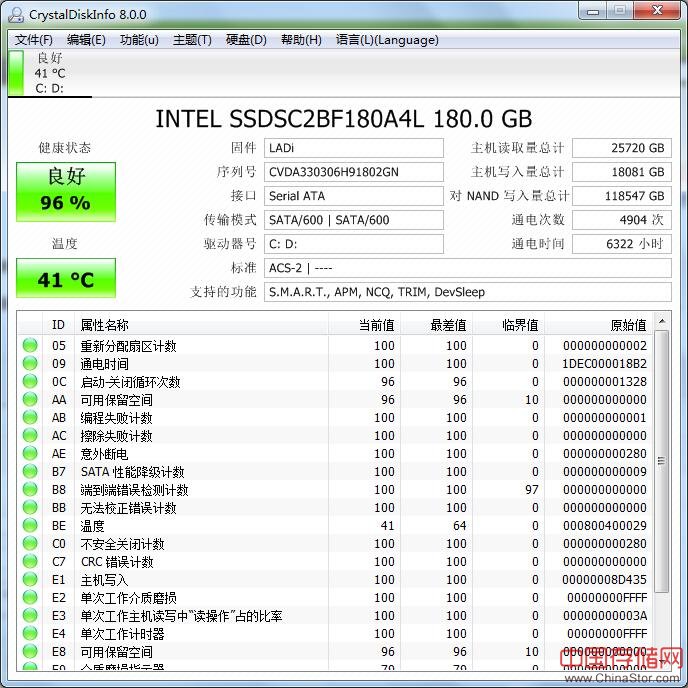Click the green status dot for row 05

31,346
